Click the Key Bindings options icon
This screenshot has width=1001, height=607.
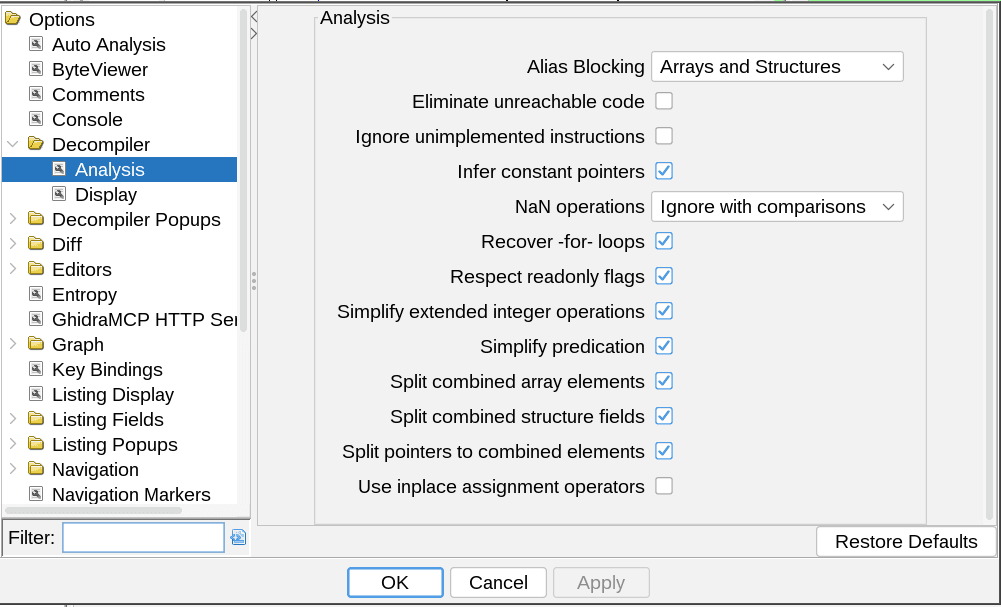tap(37, 369)
